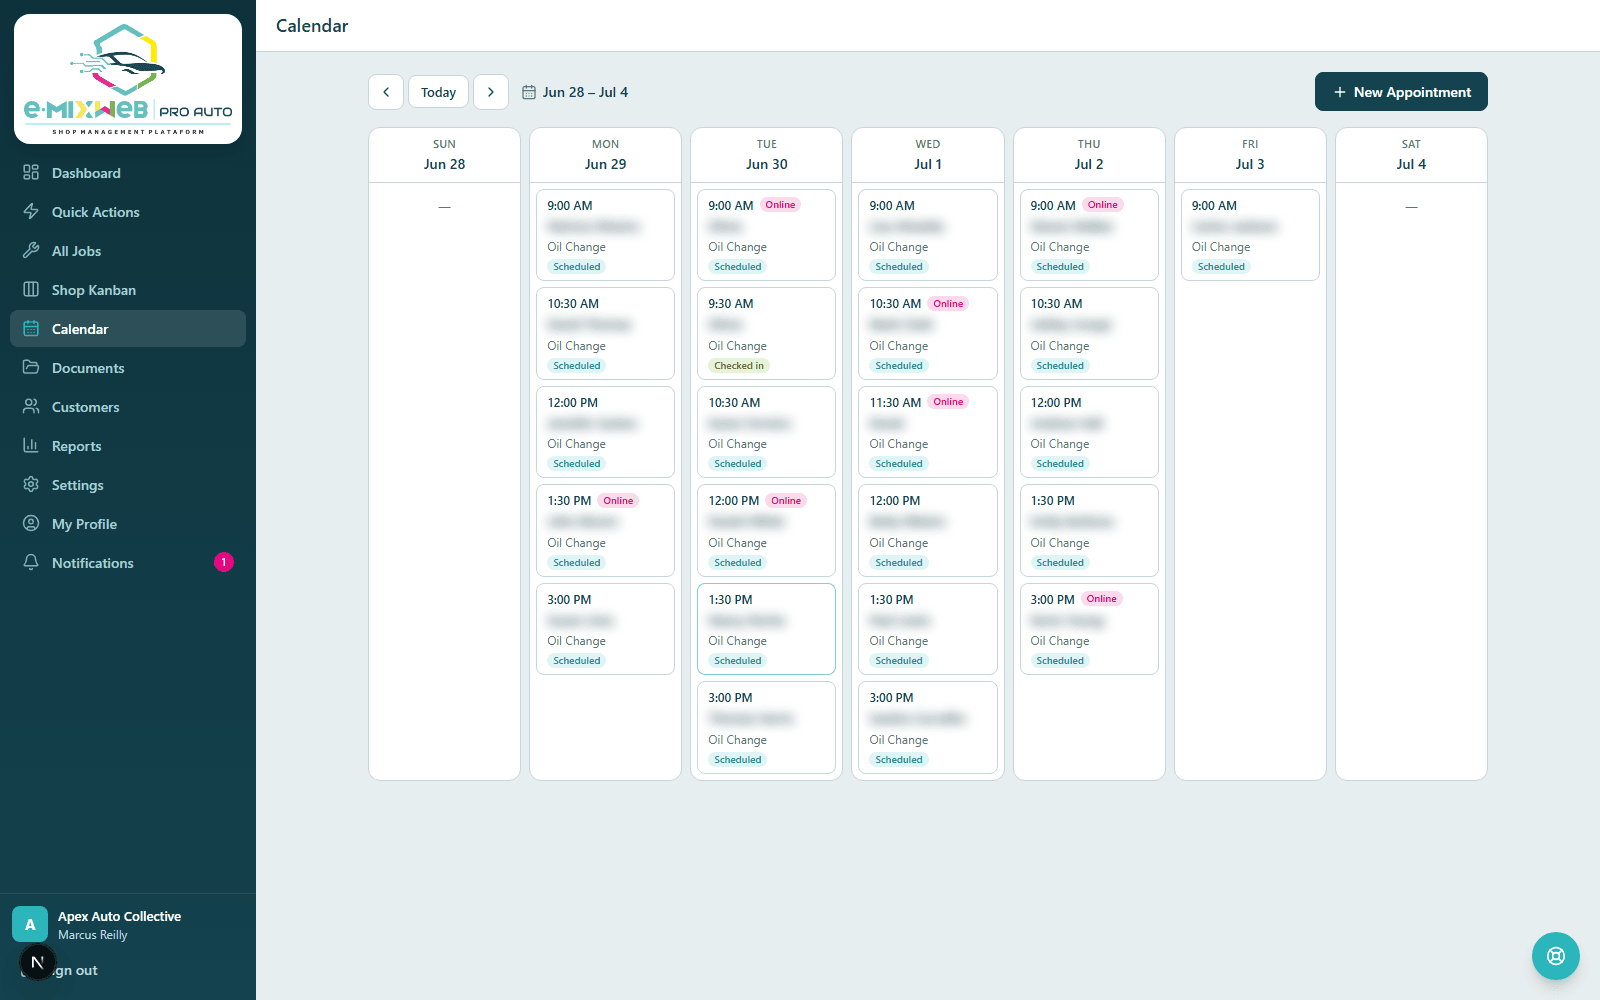The height and width of the screenshot is (1000, 1600).
Task: Select the Mon Jun 29 column header
Action: pyautogui.click(x=605, y=155)
